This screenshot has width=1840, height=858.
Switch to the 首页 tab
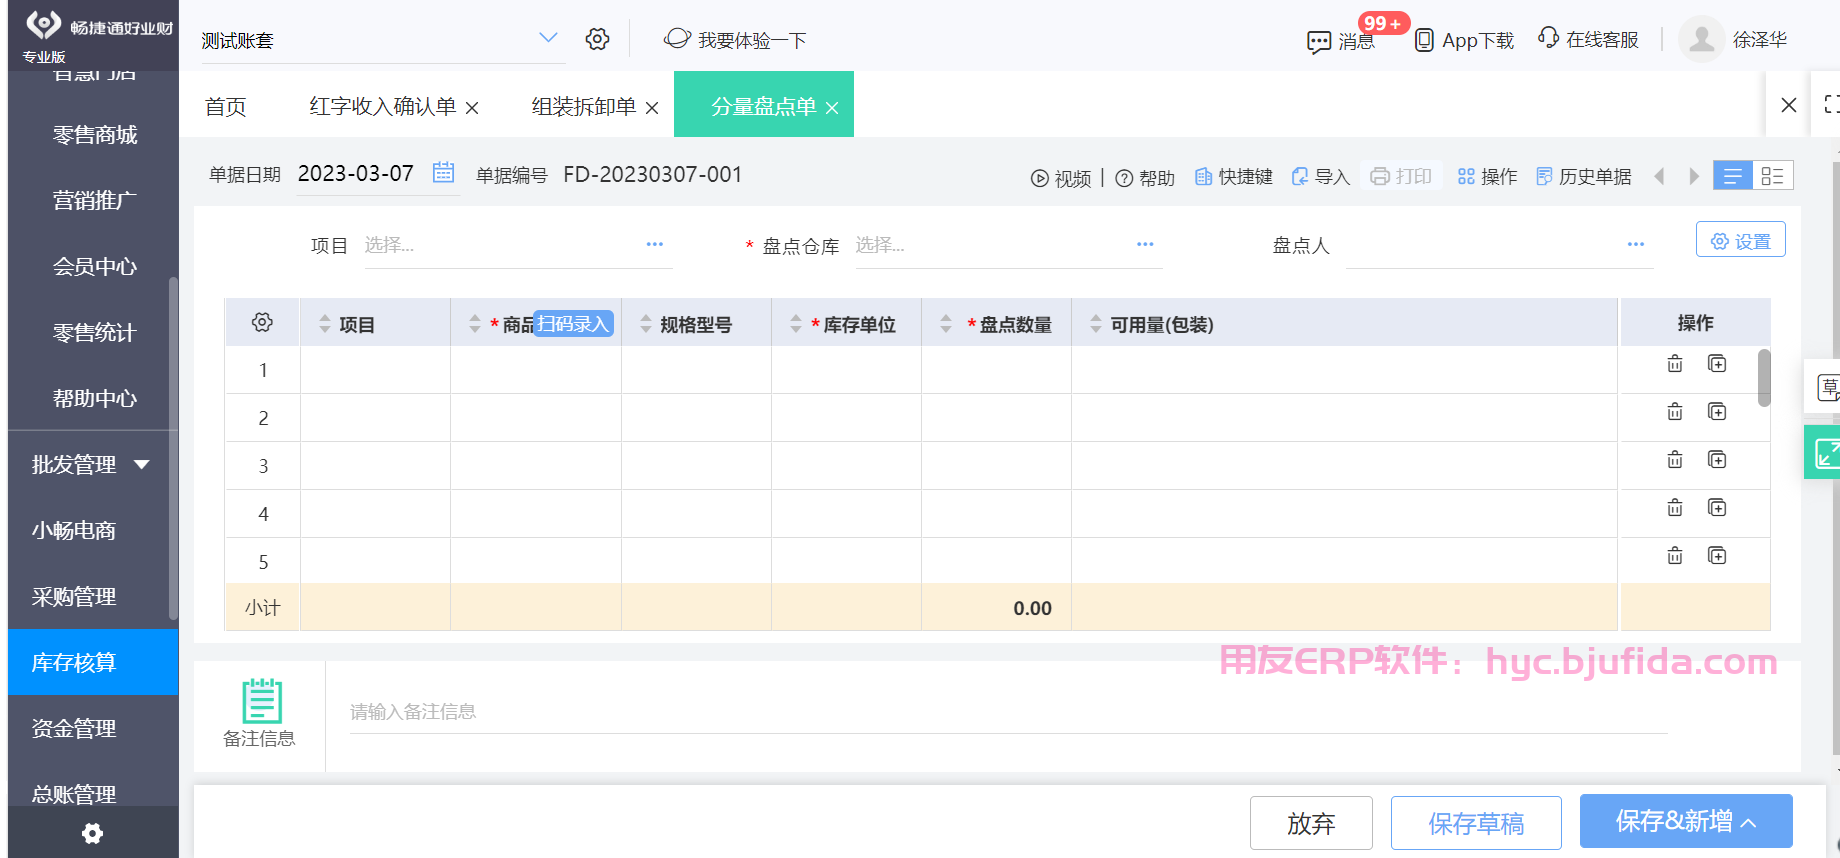click(226, 106)
